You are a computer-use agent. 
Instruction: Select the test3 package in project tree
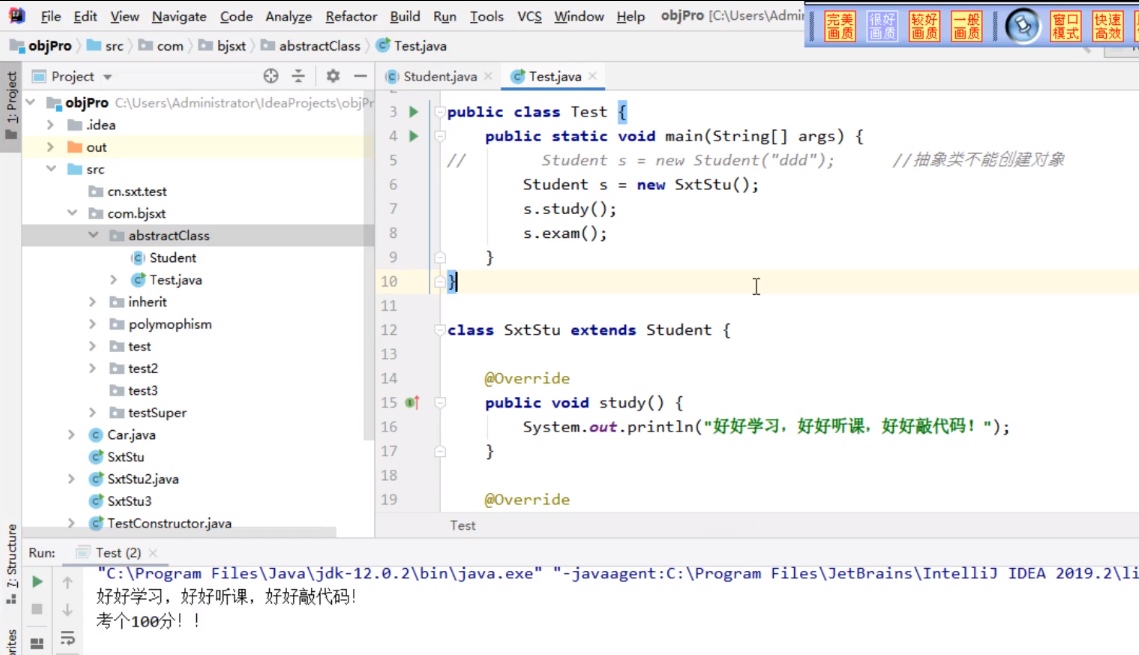pyautogui.click(x=134, y=391)
